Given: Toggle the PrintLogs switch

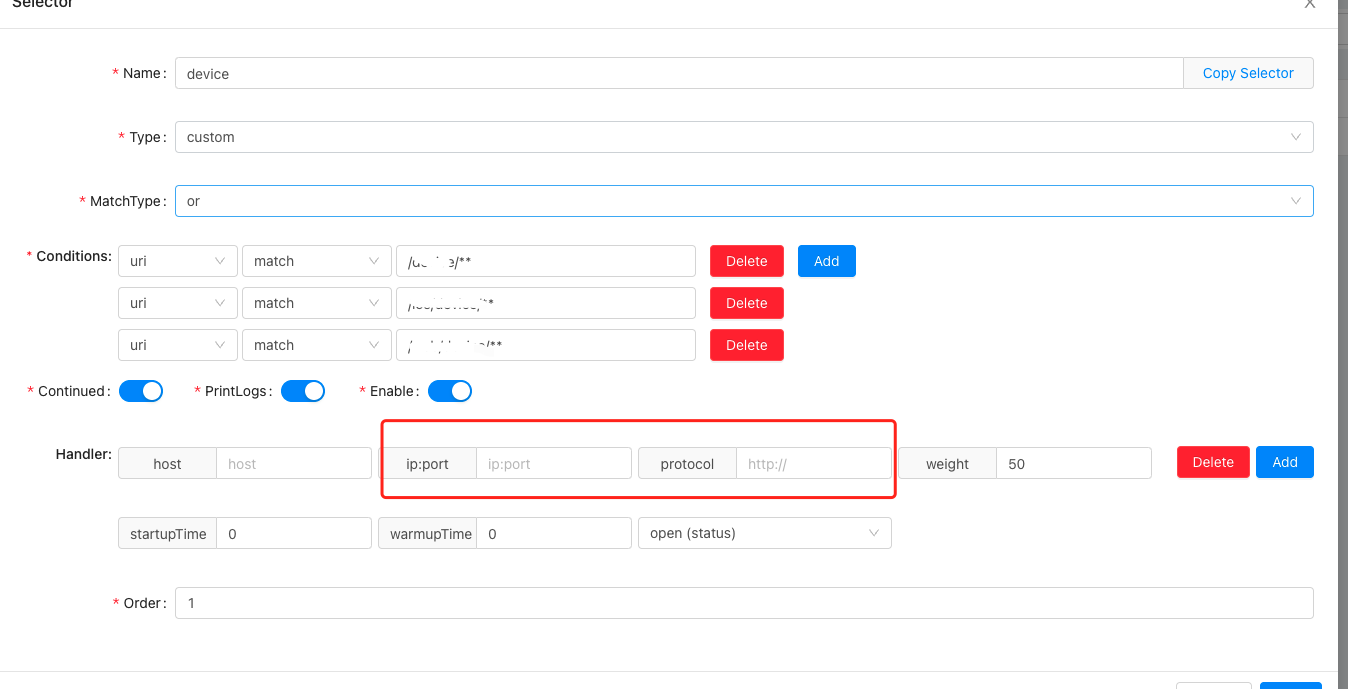Looking at the screenshot, I should click(x=303, y=391).
